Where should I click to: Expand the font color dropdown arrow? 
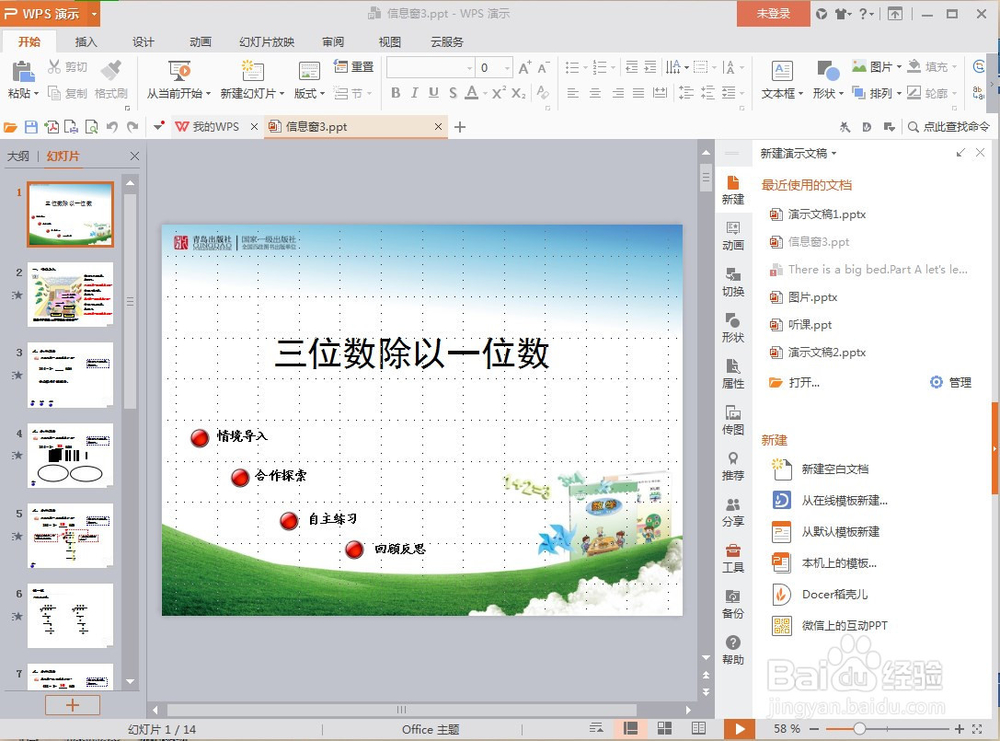485,94
